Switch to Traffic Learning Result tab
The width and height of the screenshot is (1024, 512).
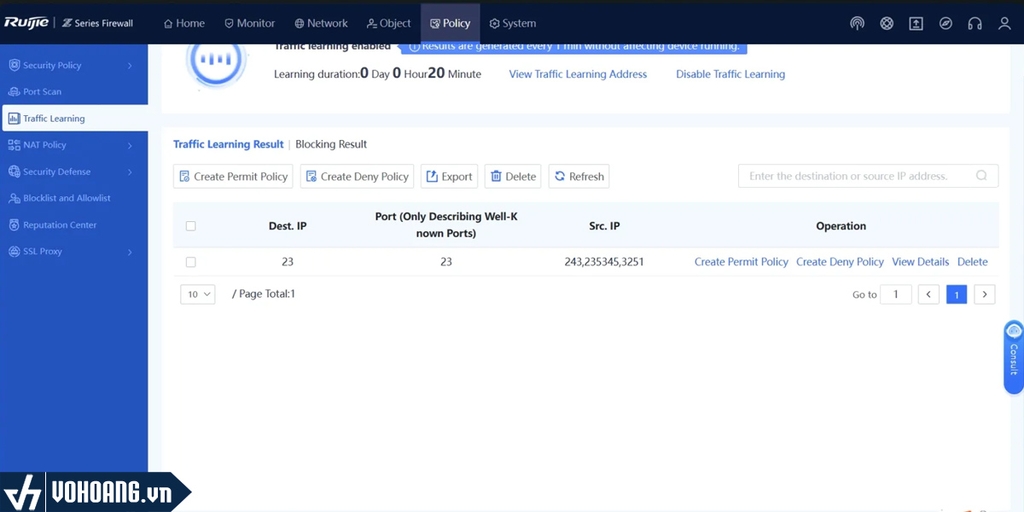pos(228,144)
